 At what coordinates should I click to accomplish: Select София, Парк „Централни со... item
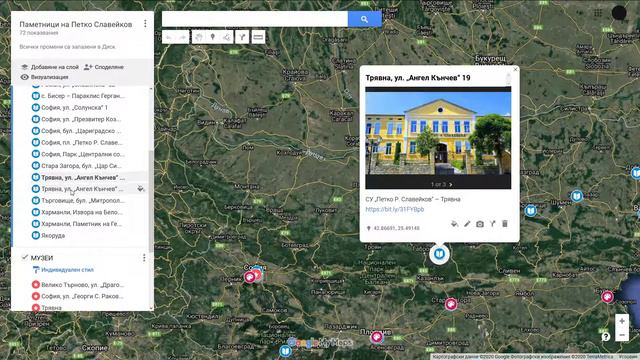[78, 154]
